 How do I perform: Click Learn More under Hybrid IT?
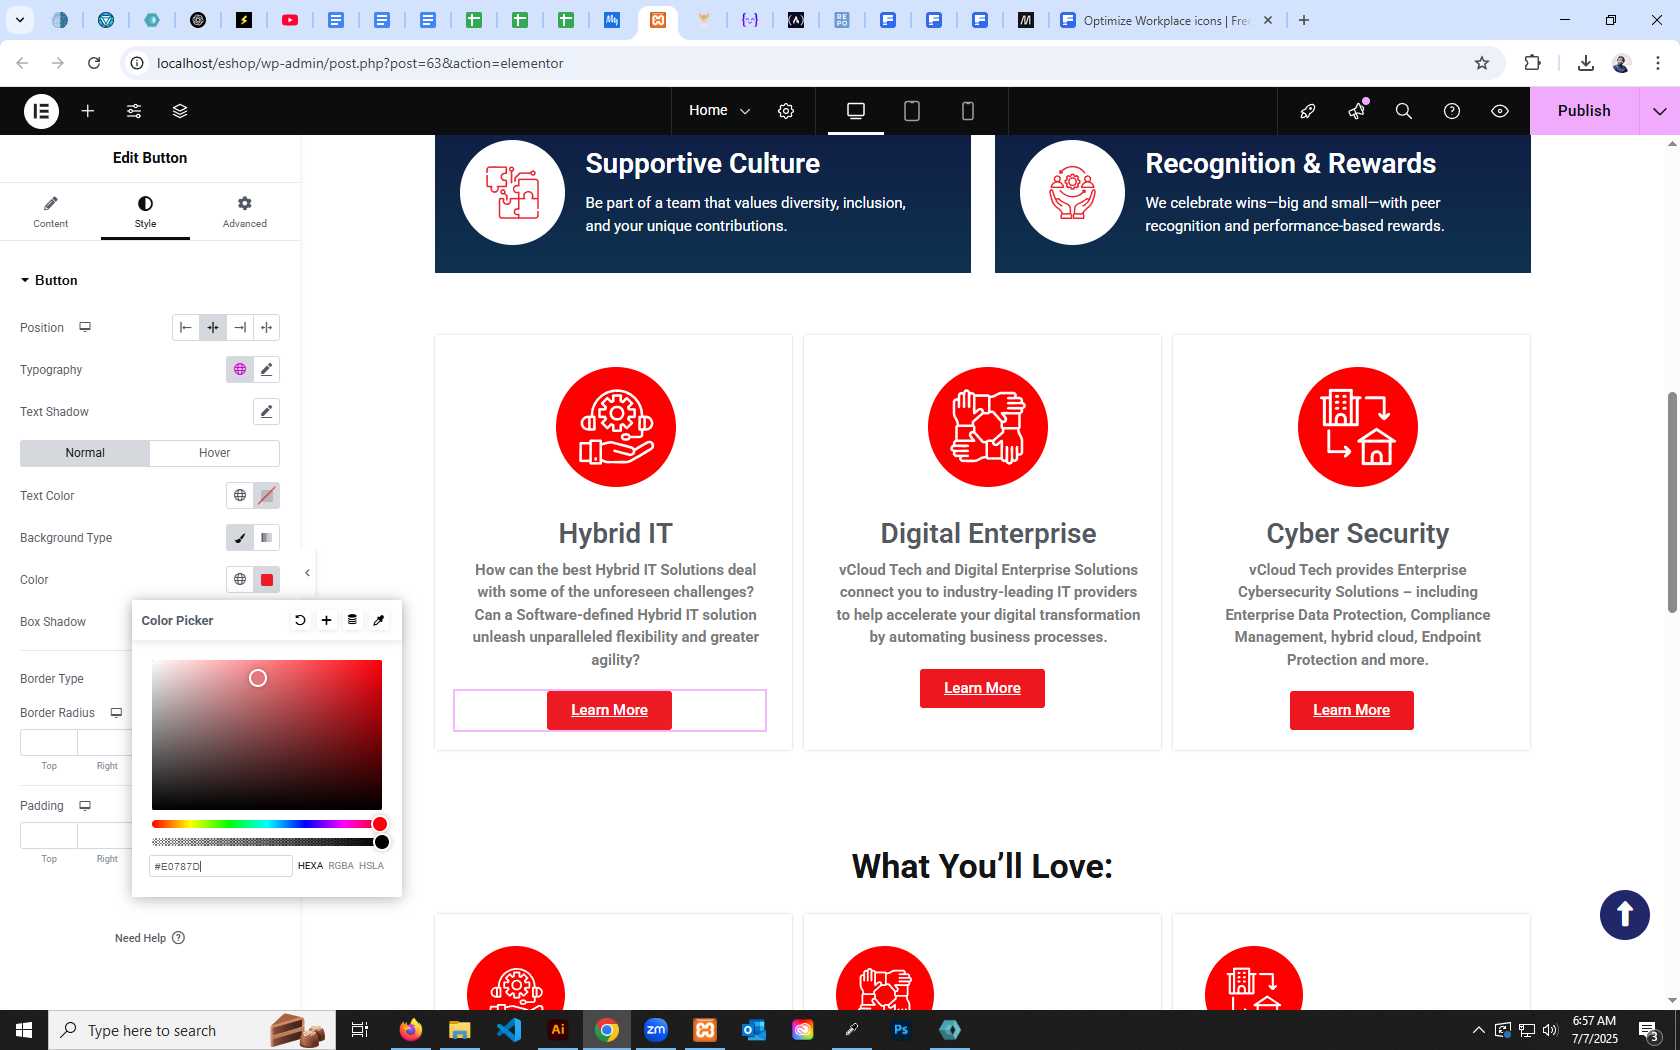[609, 710]
